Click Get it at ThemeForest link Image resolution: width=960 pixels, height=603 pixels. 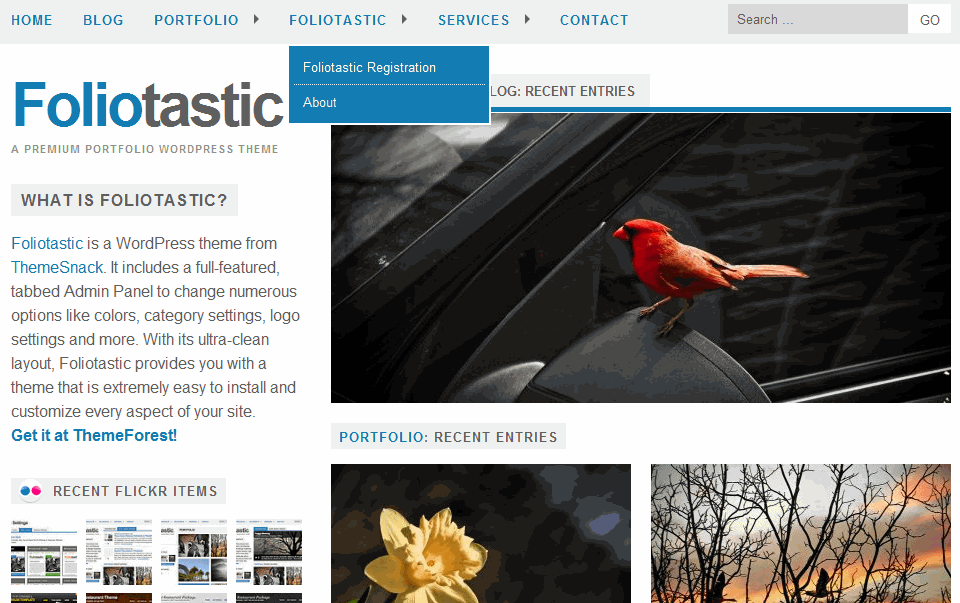94,435
